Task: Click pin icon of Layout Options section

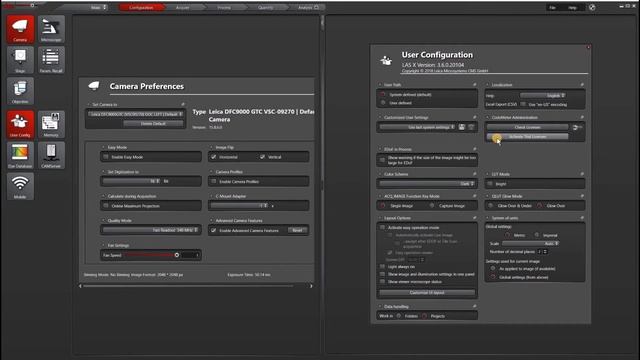Action: point(474,218)
